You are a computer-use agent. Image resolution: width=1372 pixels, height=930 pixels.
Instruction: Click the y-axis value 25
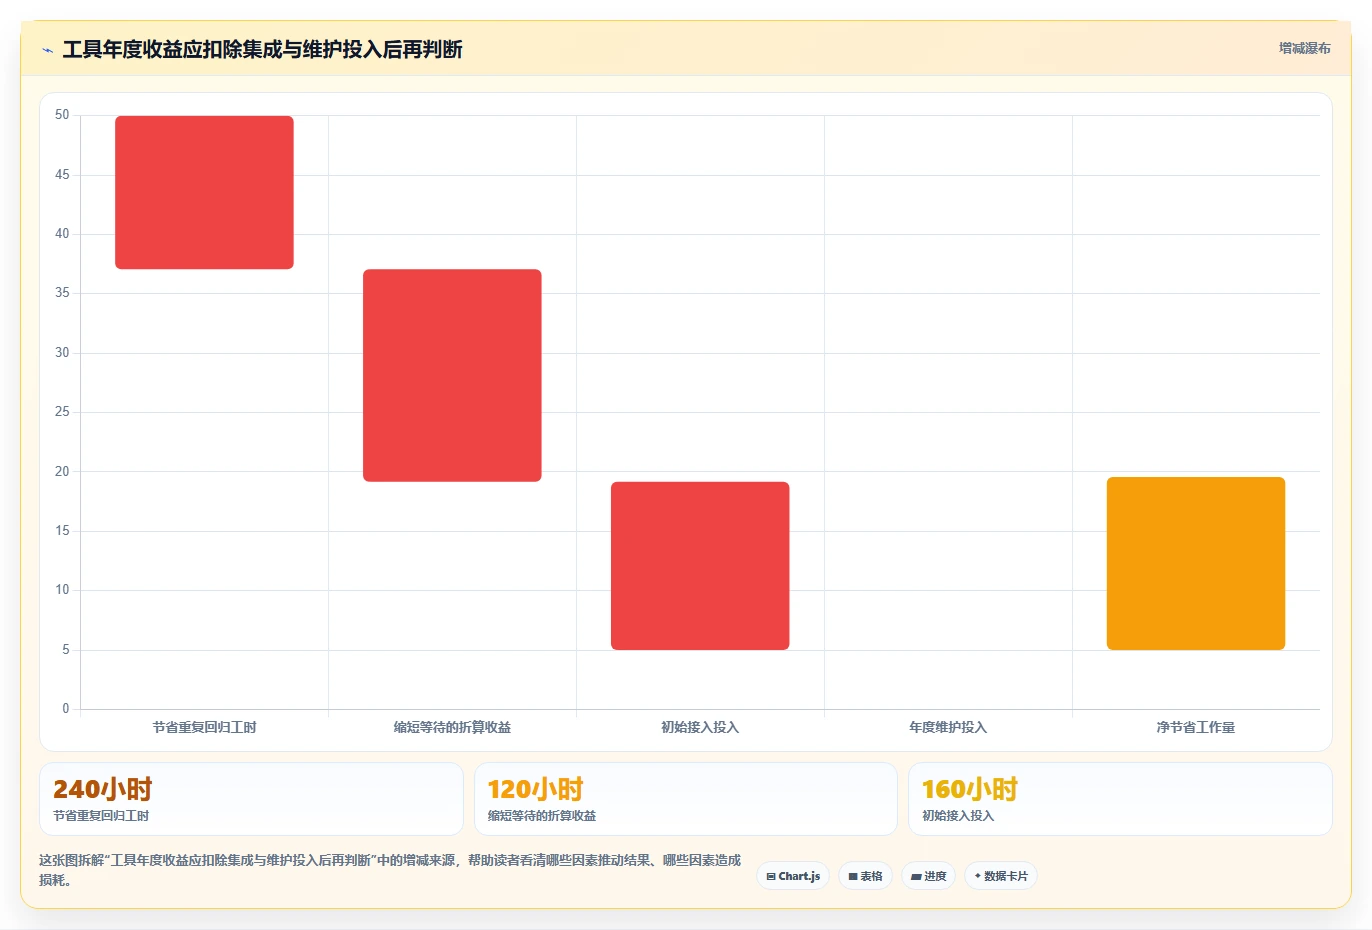[x=62, y=412]
